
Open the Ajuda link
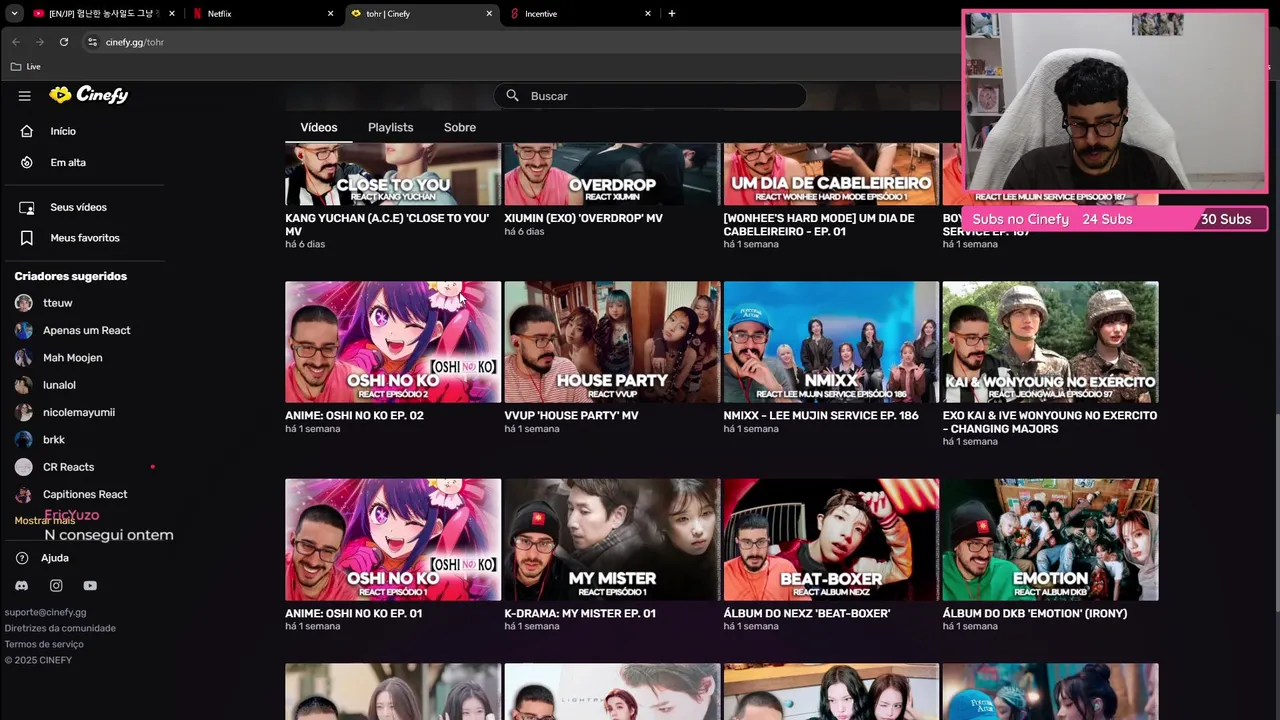54,558
